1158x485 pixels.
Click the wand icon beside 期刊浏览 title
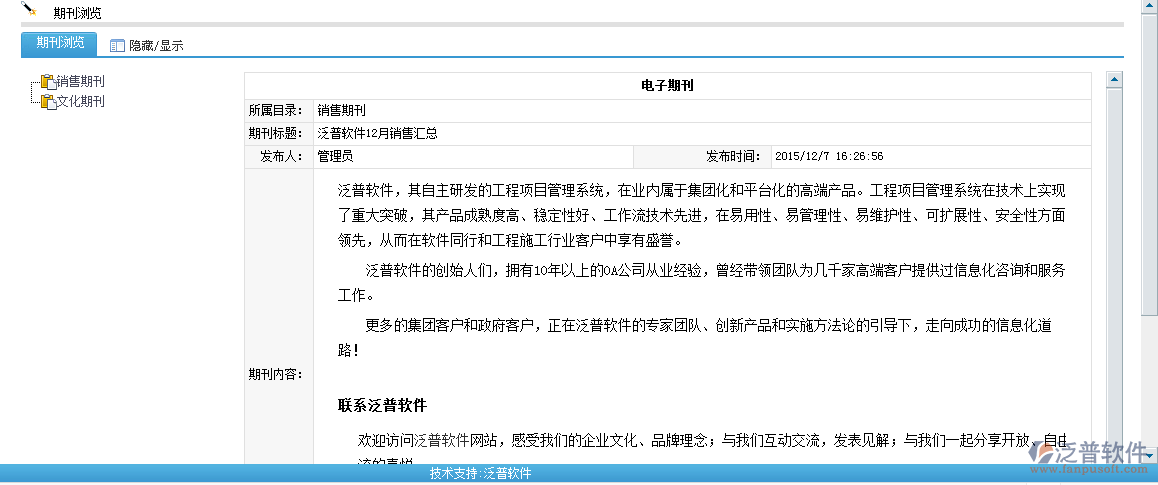pos(29,9)
